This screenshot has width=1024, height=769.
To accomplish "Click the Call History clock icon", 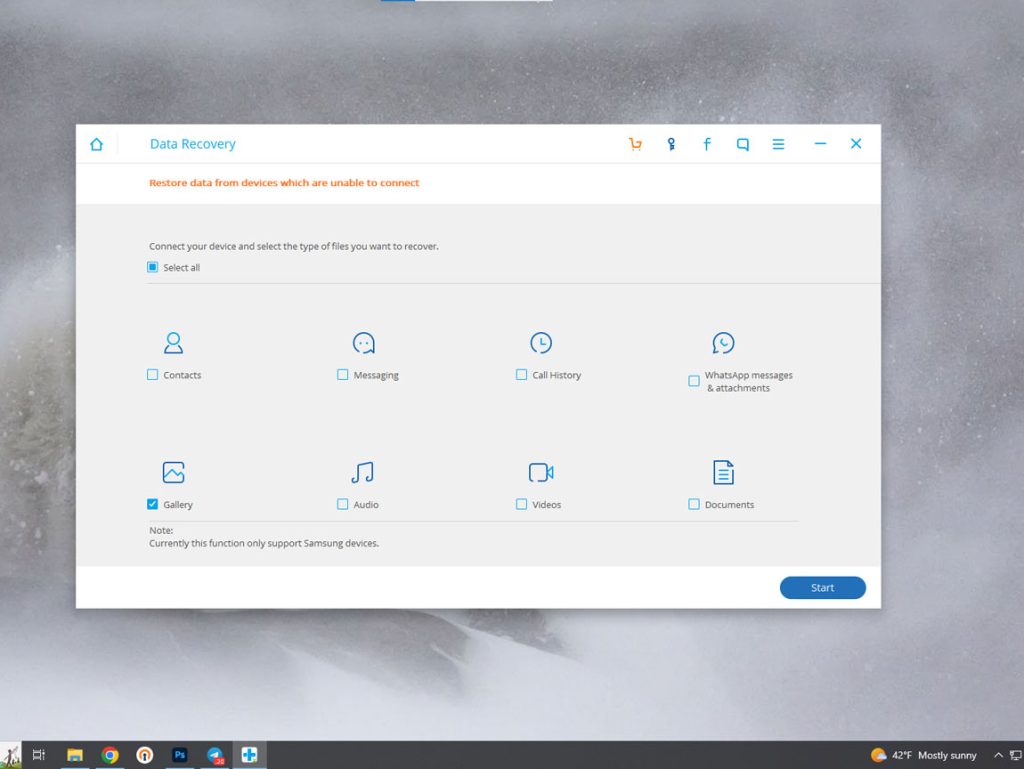I will 541,343.
